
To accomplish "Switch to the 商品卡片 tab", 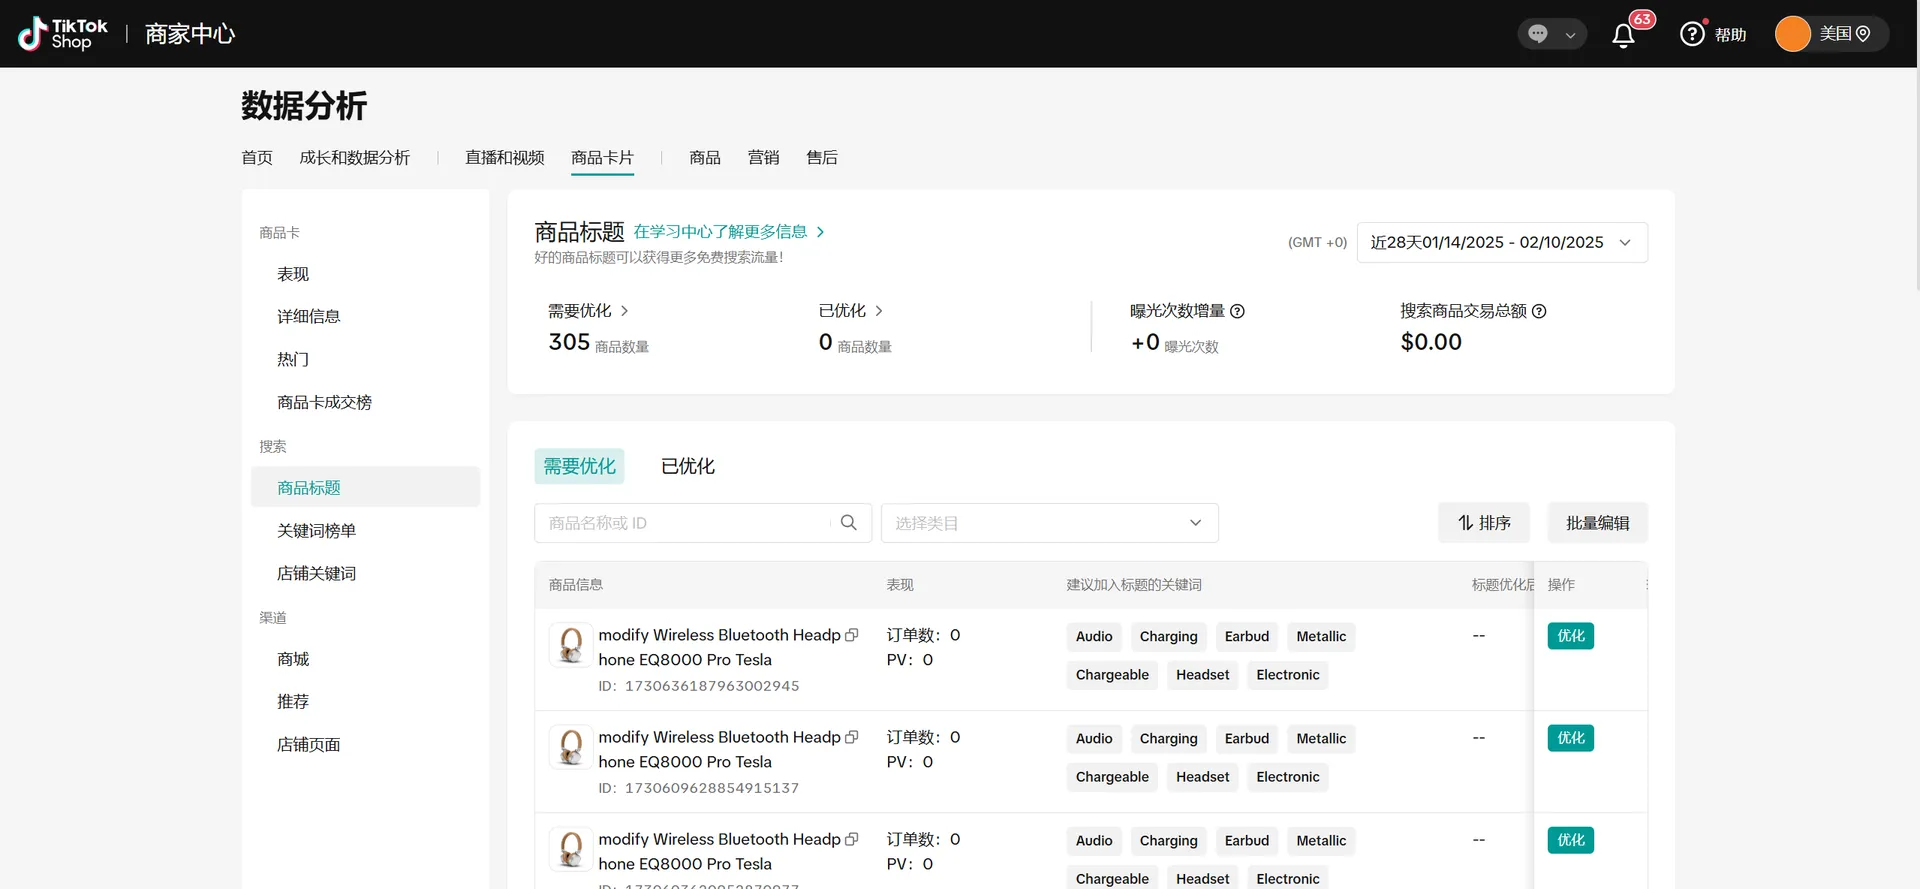I will coord(602,158).
